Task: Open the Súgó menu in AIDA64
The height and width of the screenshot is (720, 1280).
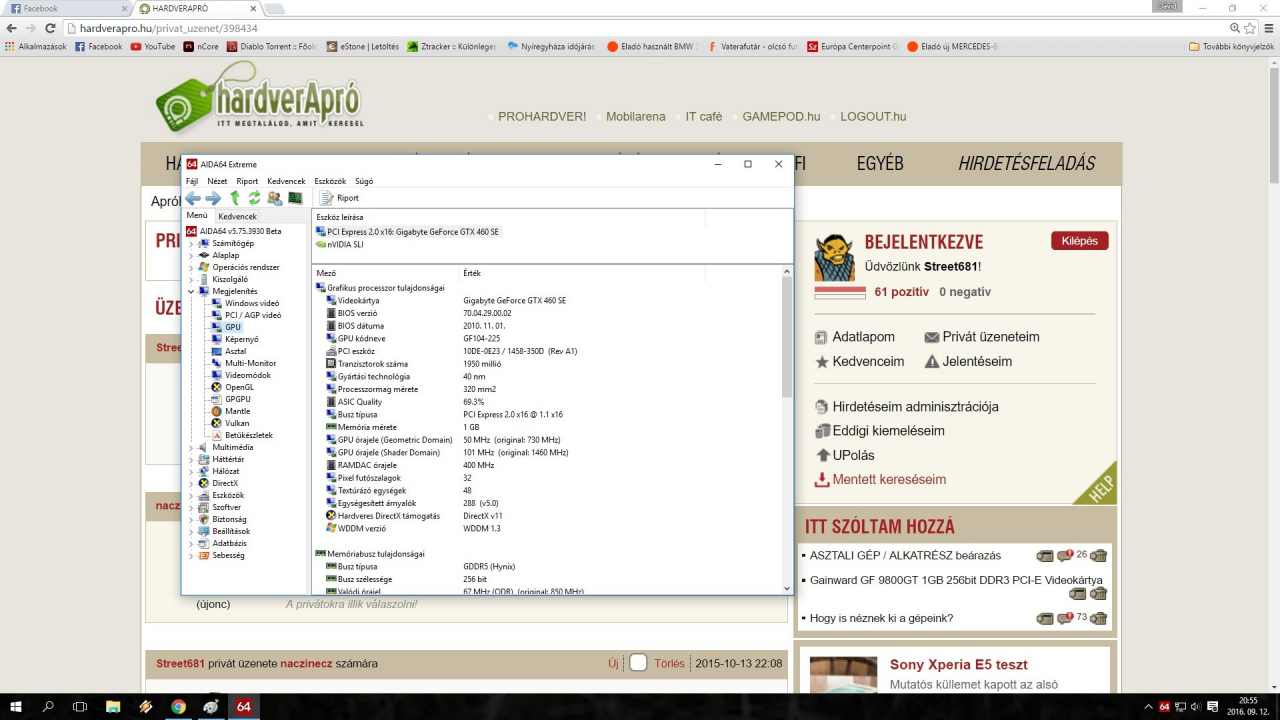Action: click(364, 181)
